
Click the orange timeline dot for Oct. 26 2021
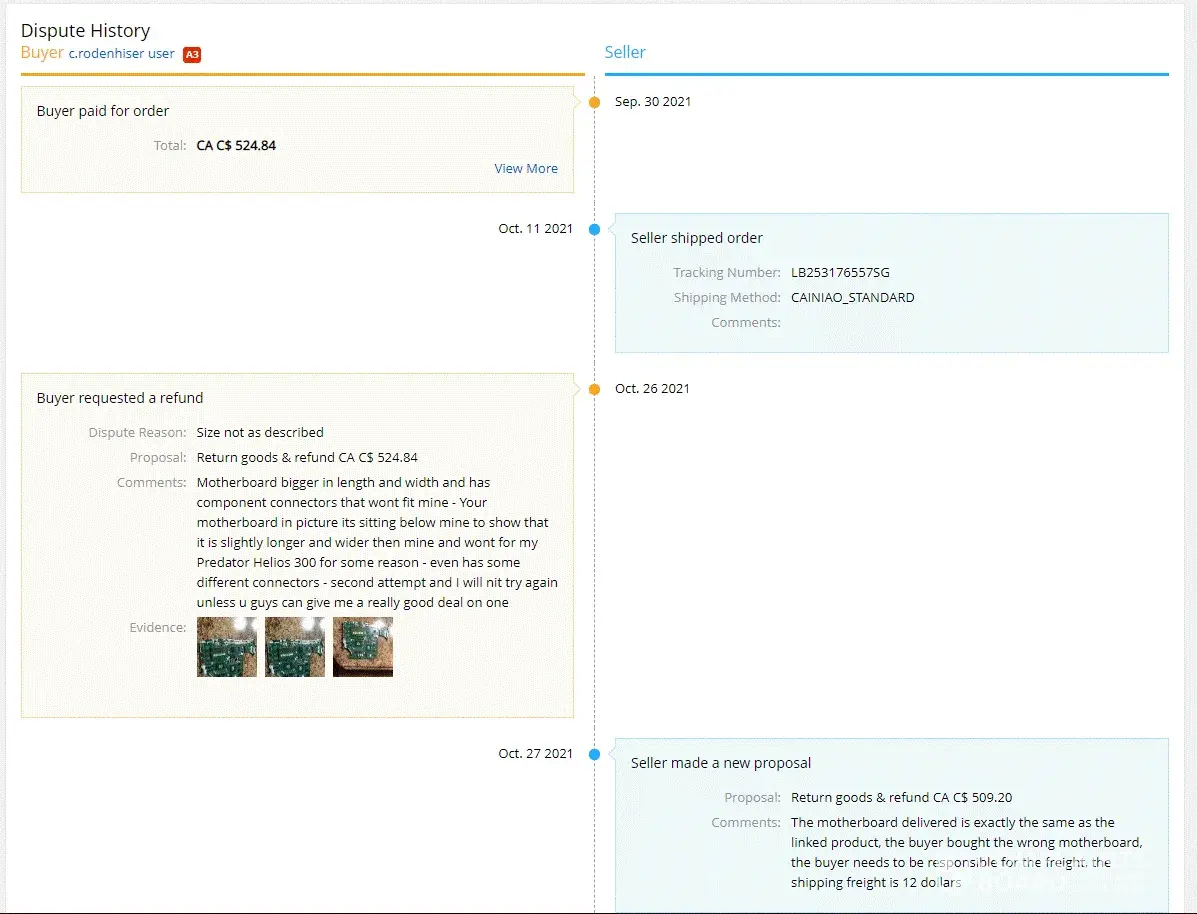click(x=594, y=389)
